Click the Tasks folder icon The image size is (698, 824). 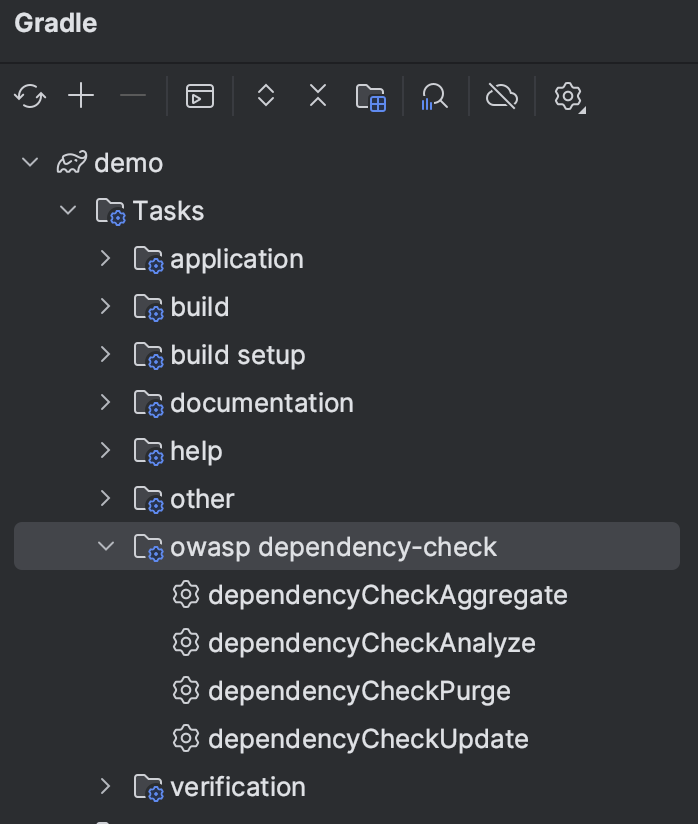point(110,212)
